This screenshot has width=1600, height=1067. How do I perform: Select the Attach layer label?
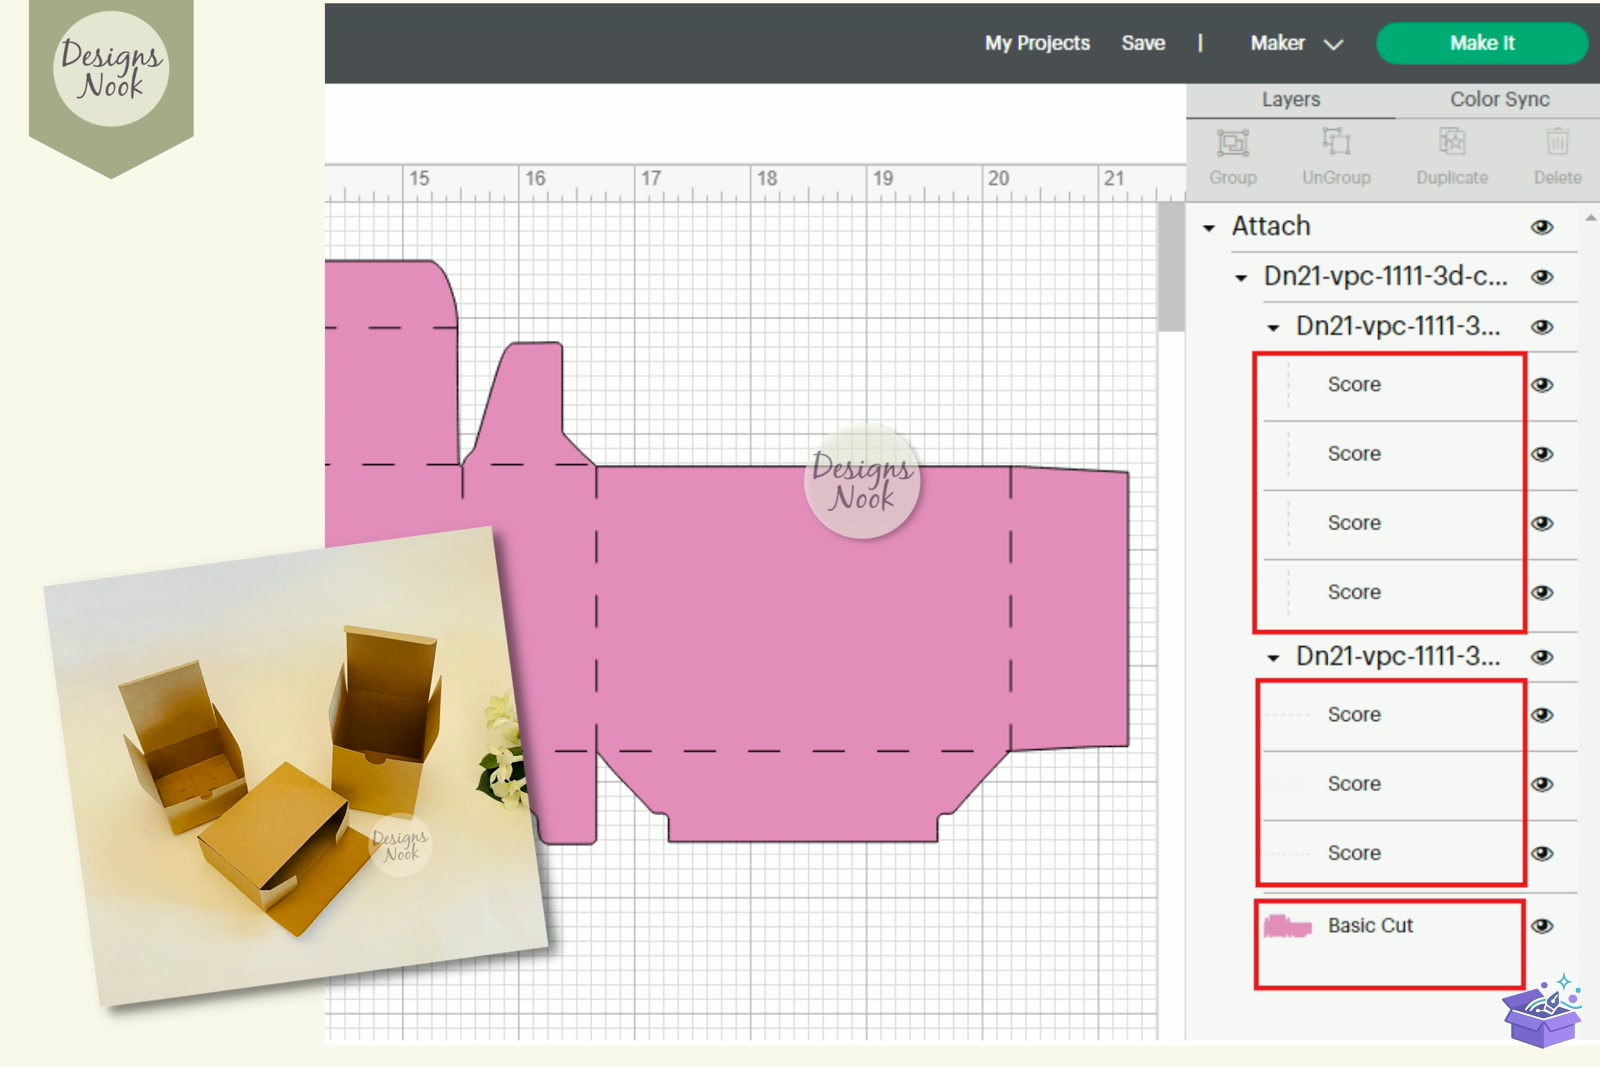click(1271, 226)
